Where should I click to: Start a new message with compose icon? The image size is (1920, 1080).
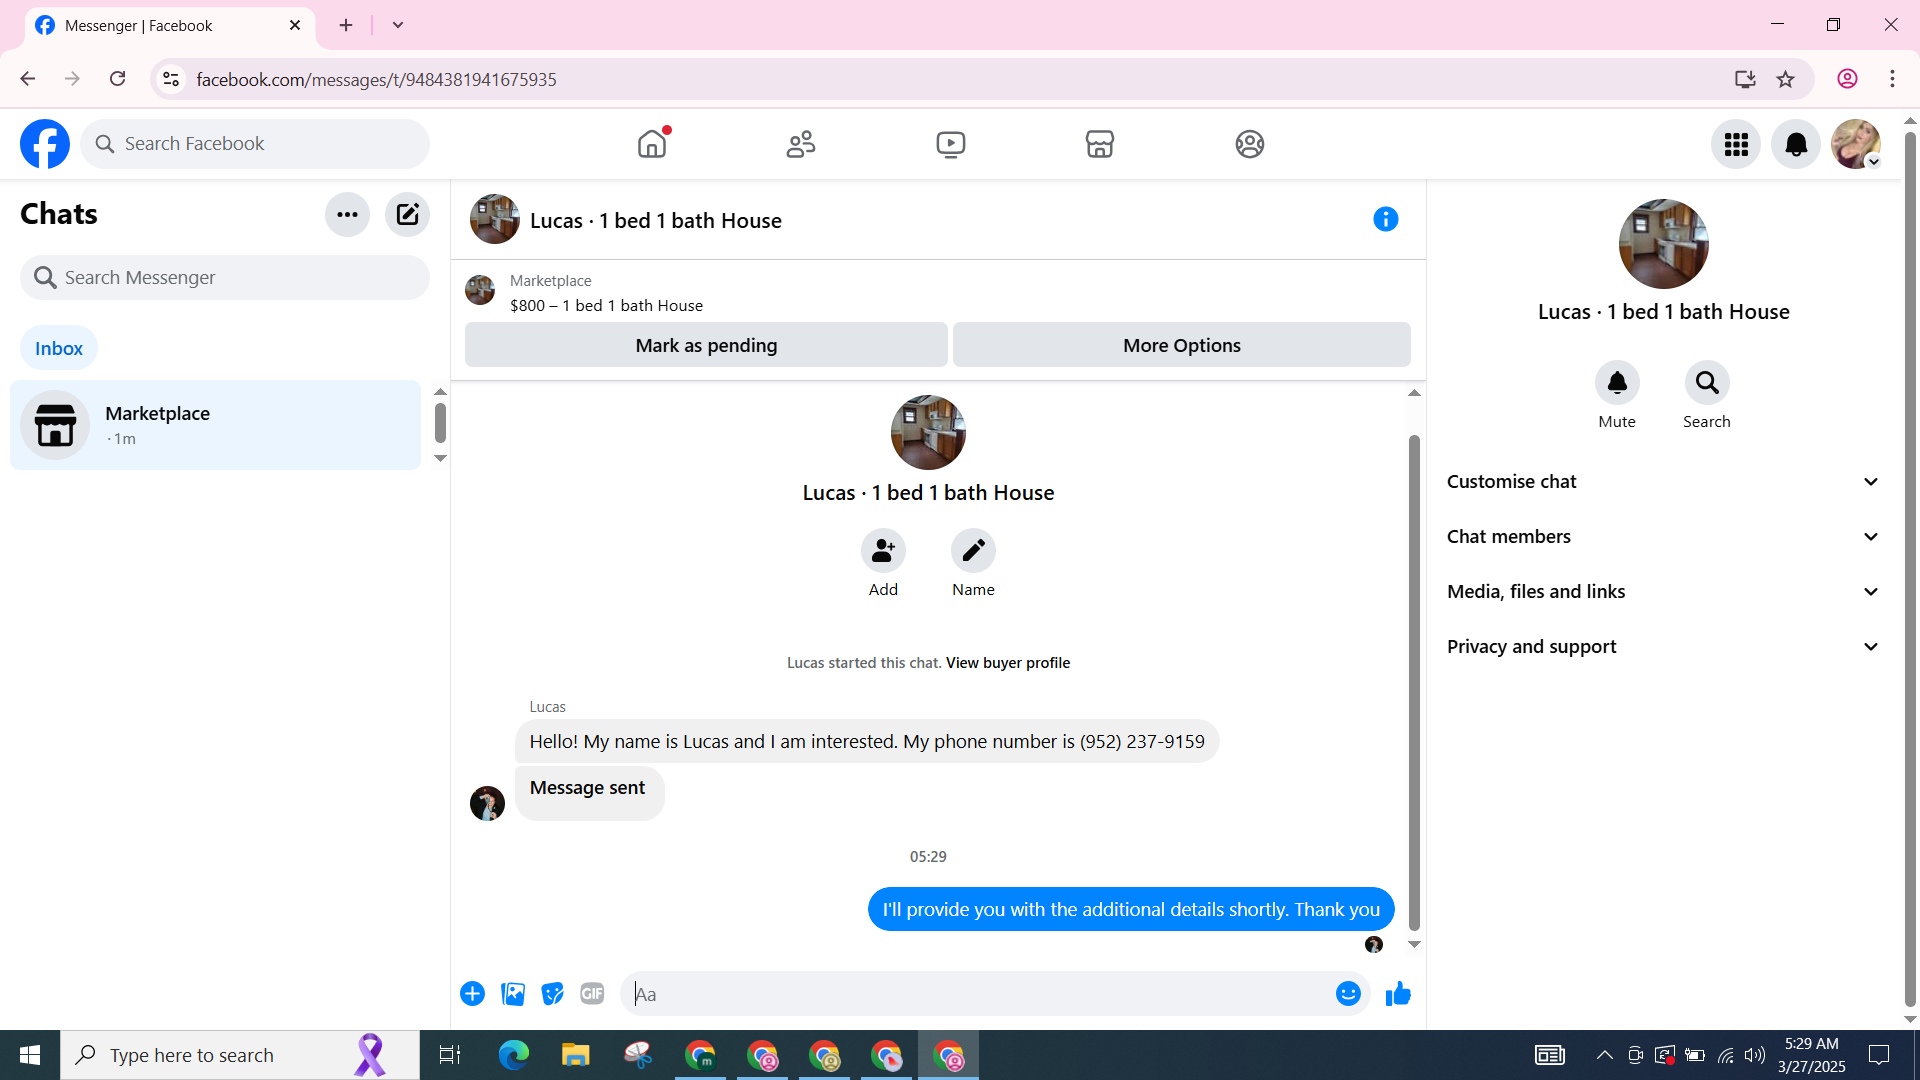(407, 214)
